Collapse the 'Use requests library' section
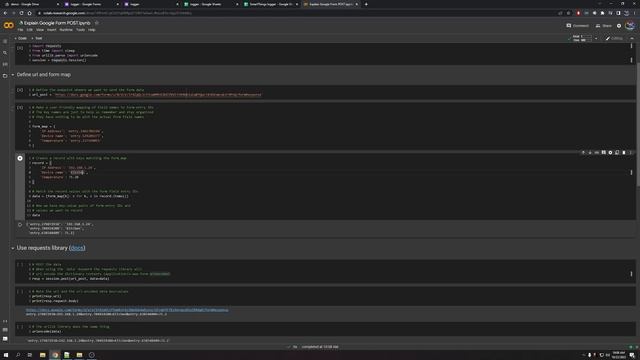 click(x=13, y=248)
